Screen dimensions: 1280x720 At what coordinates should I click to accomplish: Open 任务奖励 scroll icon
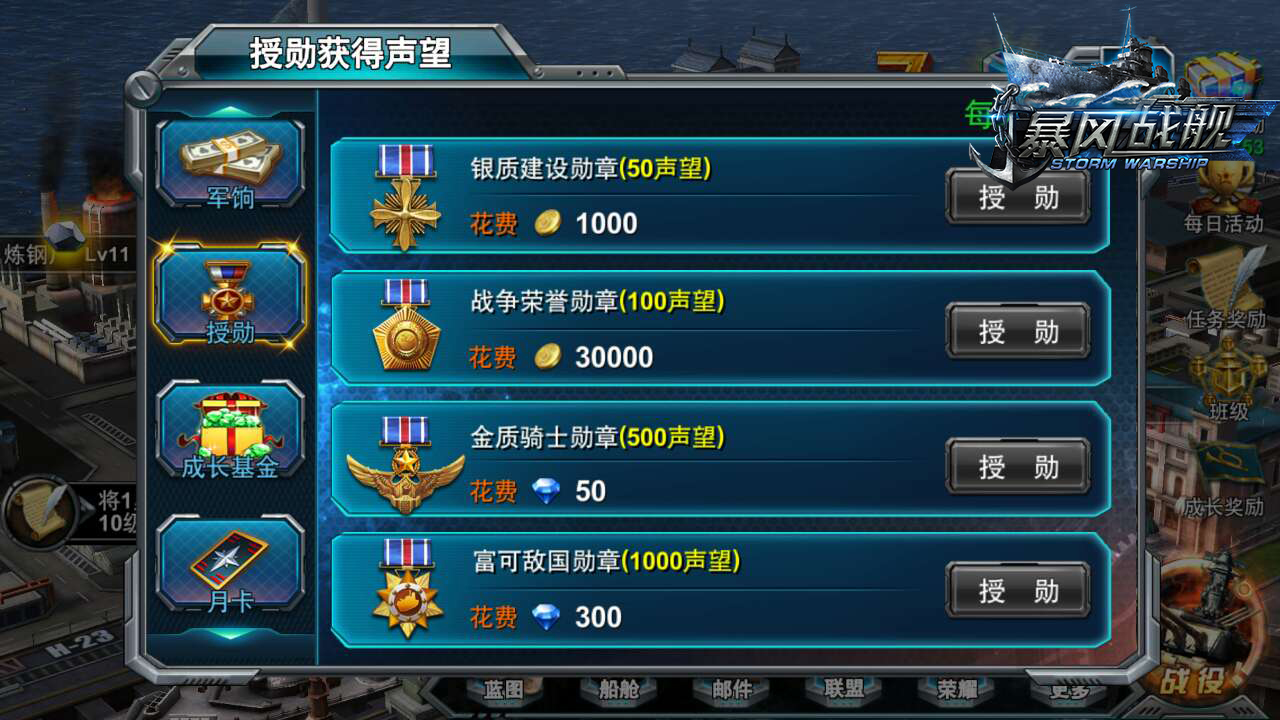(1223, 291)
